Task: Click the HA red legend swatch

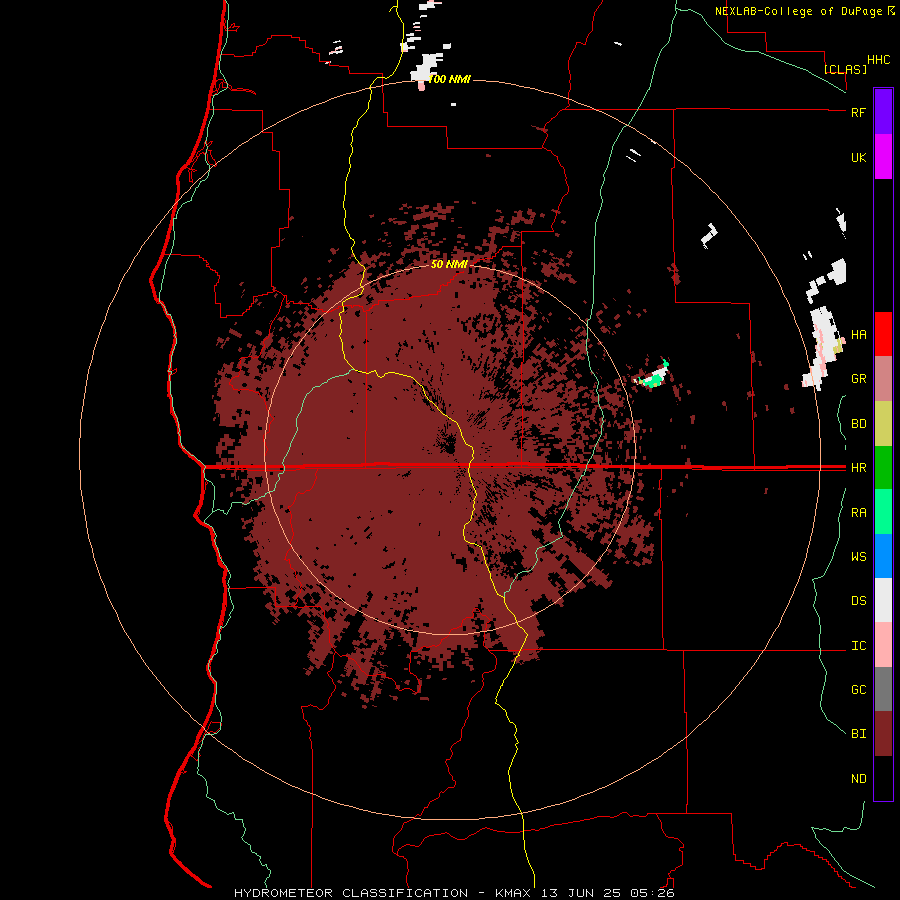Action: coord(883,334)
